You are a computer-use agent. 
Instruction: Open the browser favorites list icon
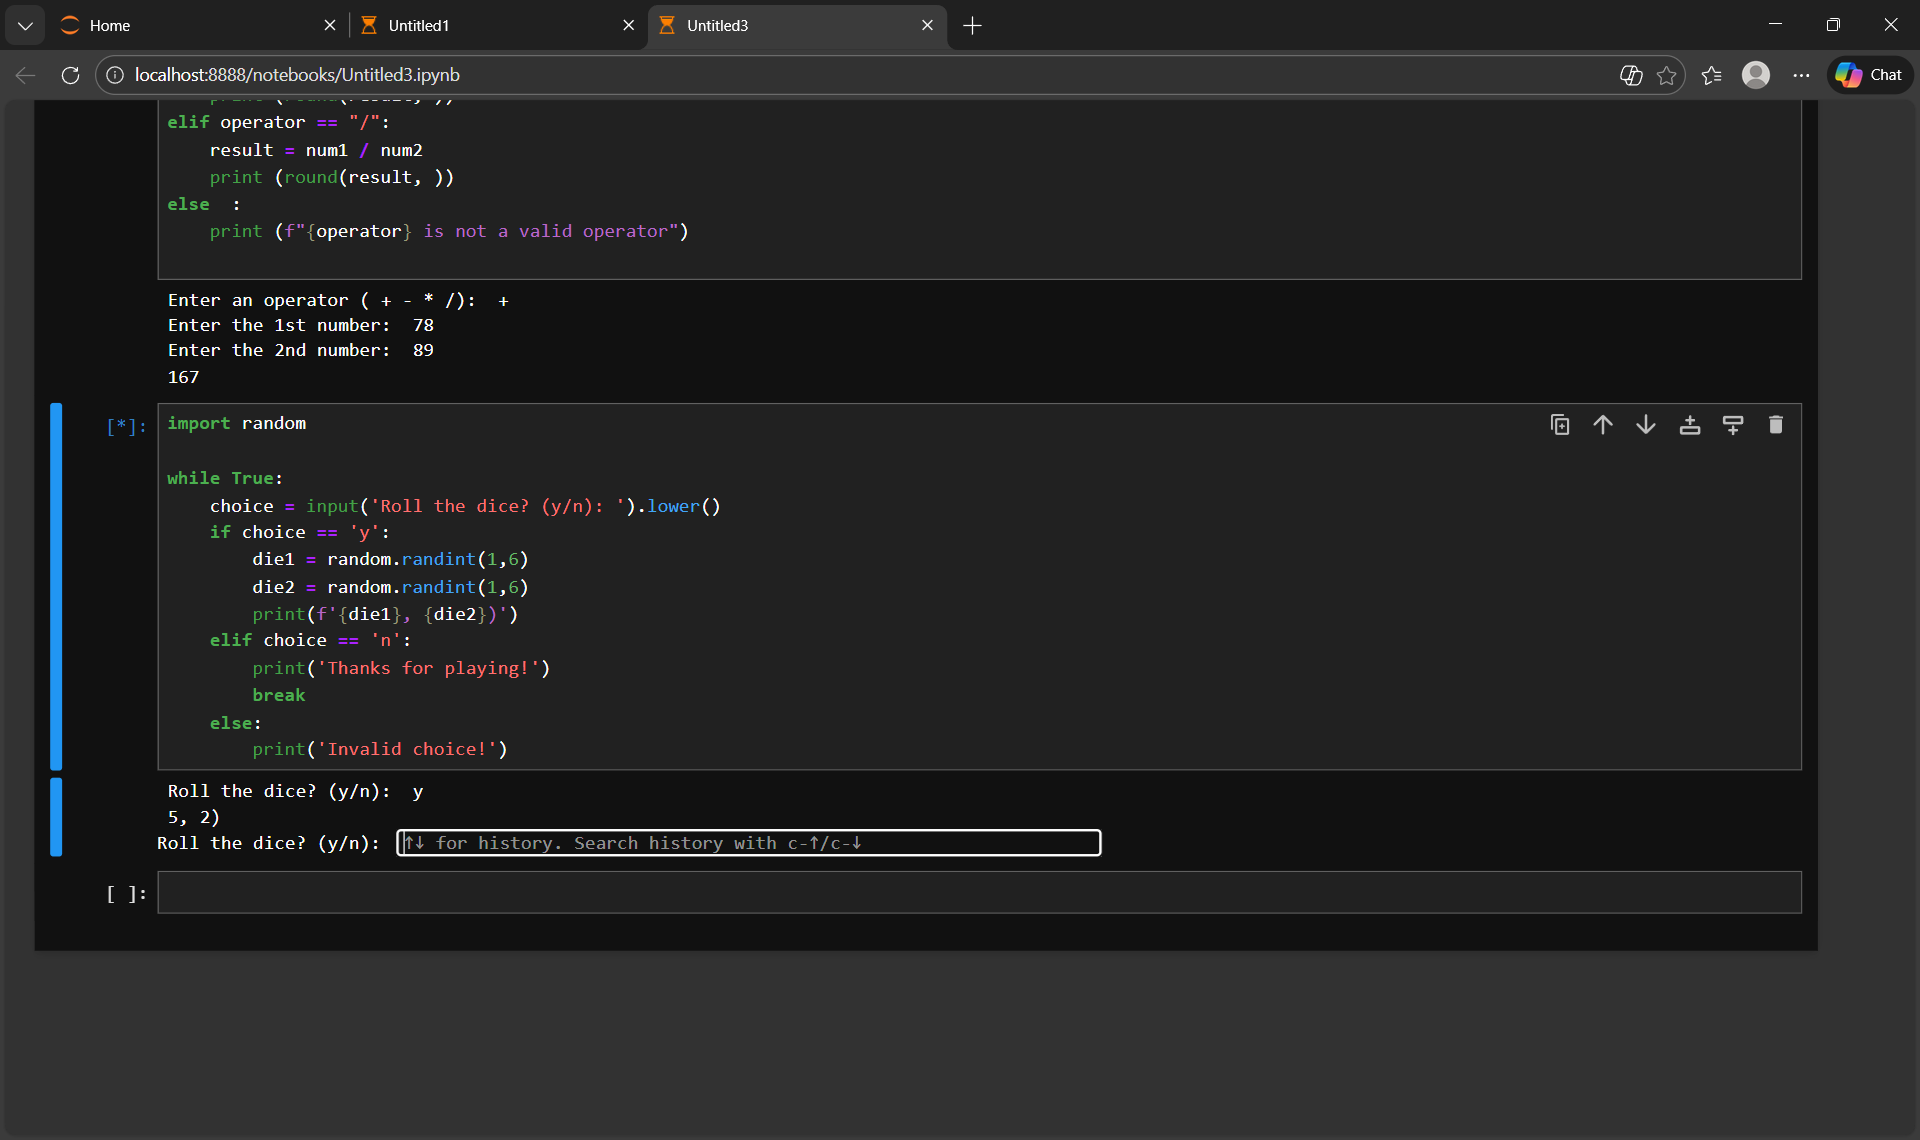tap(1711, 75)
